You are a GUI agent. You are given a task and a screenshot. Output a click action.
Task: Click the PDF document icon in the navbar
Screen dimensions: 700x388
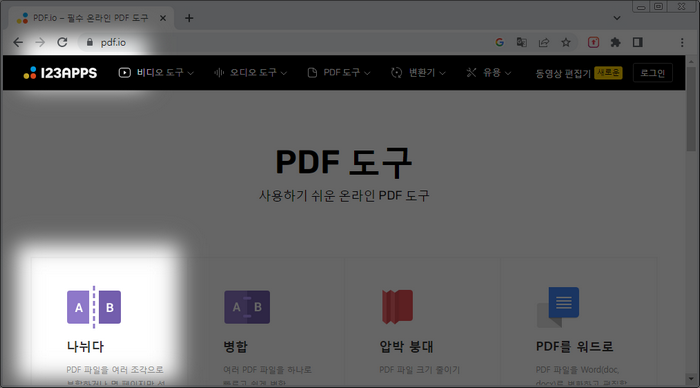(x=312, y=73)
